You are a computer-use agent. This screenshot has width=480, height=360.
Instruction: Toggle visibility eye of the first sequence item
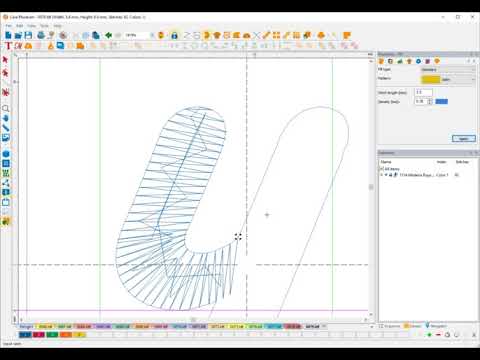(x=386, y=175)
